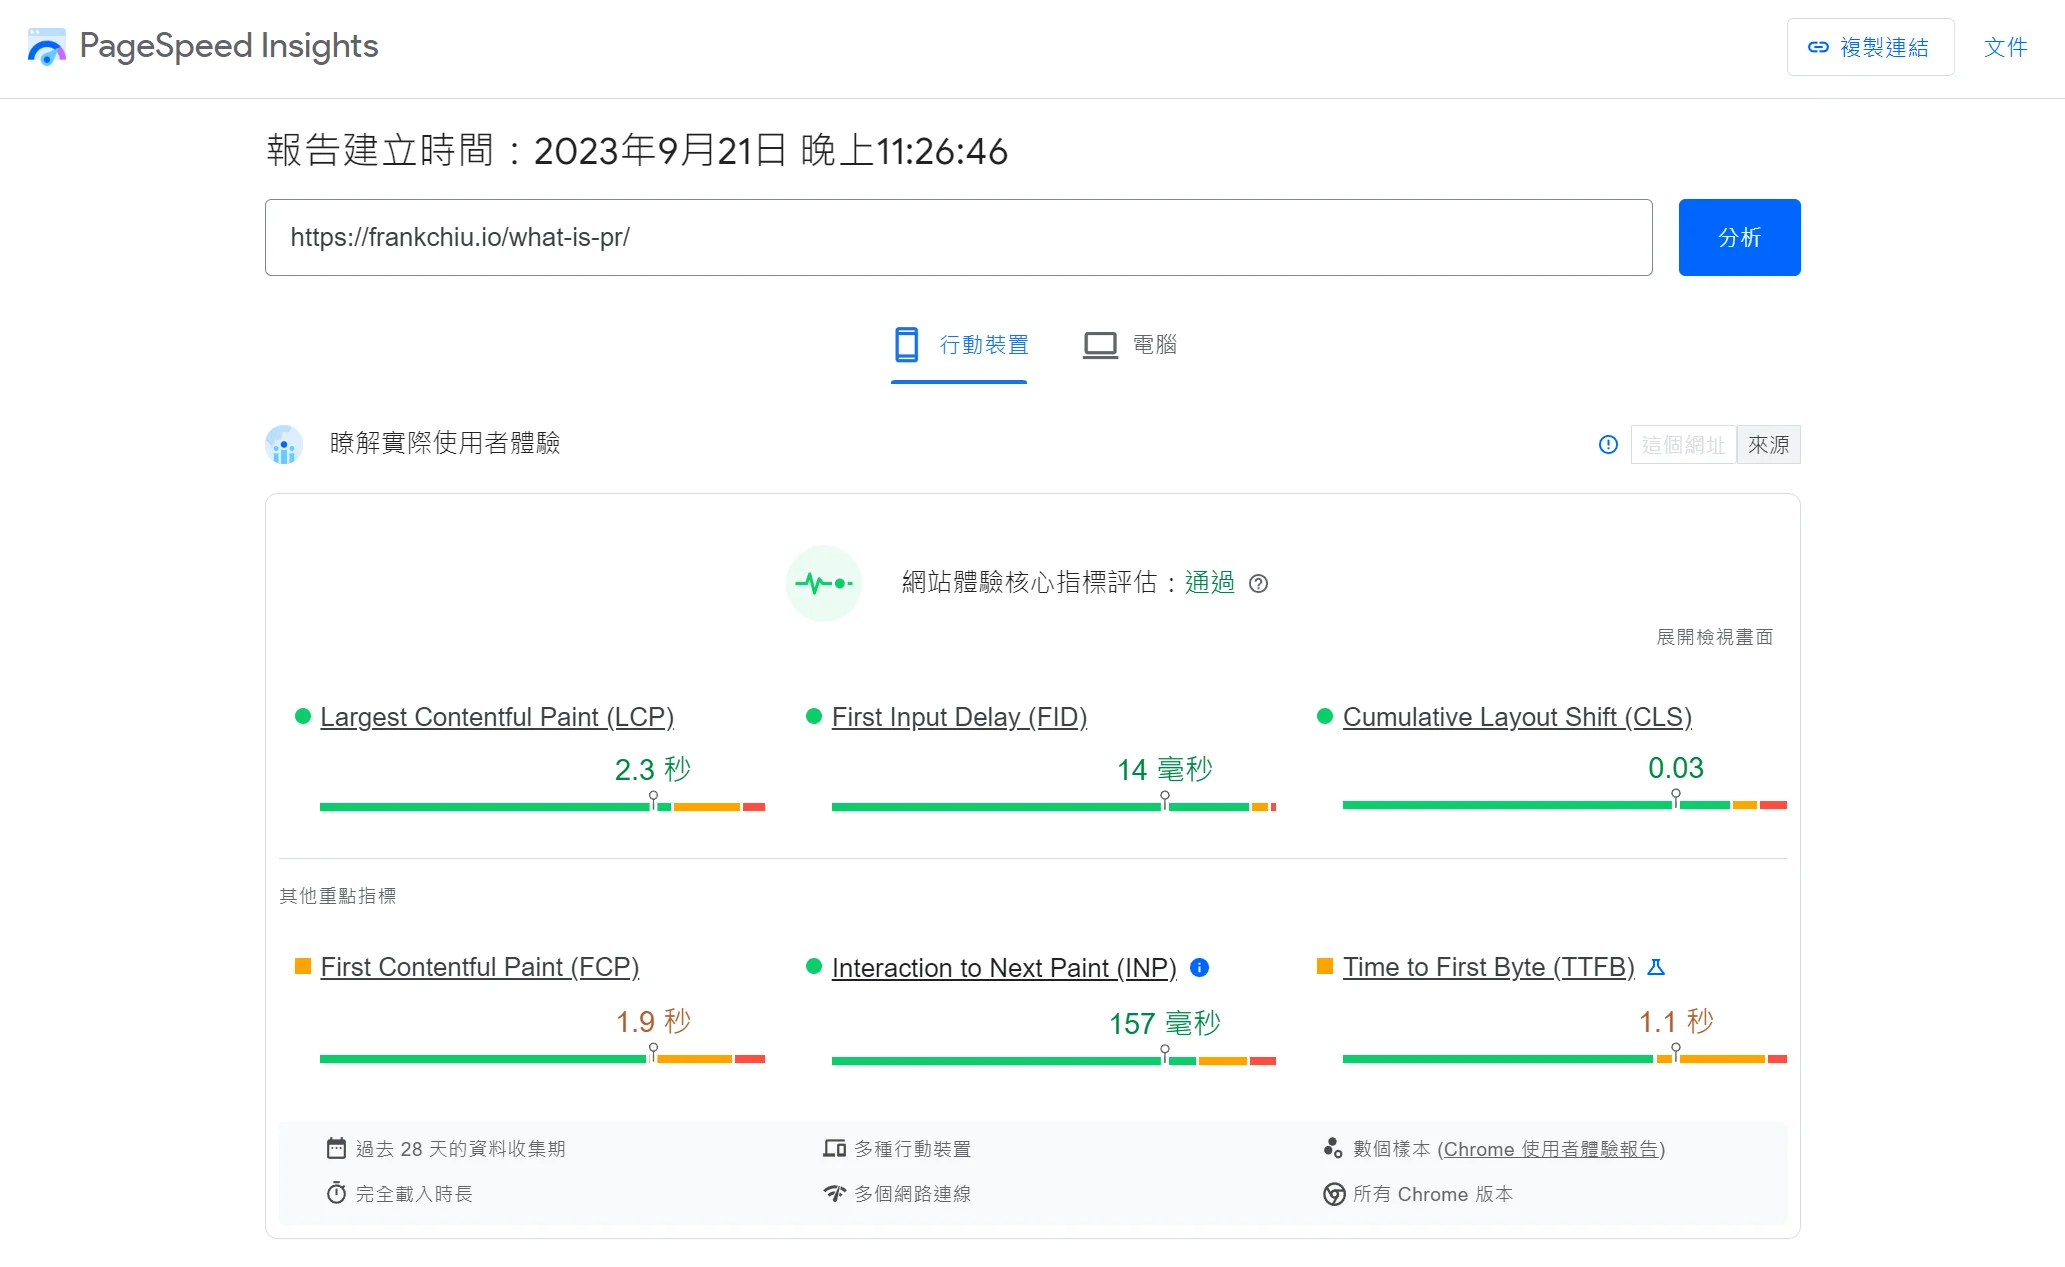
Task: Open the help question mark beside 通過
Action: [x=1259, y=584]
